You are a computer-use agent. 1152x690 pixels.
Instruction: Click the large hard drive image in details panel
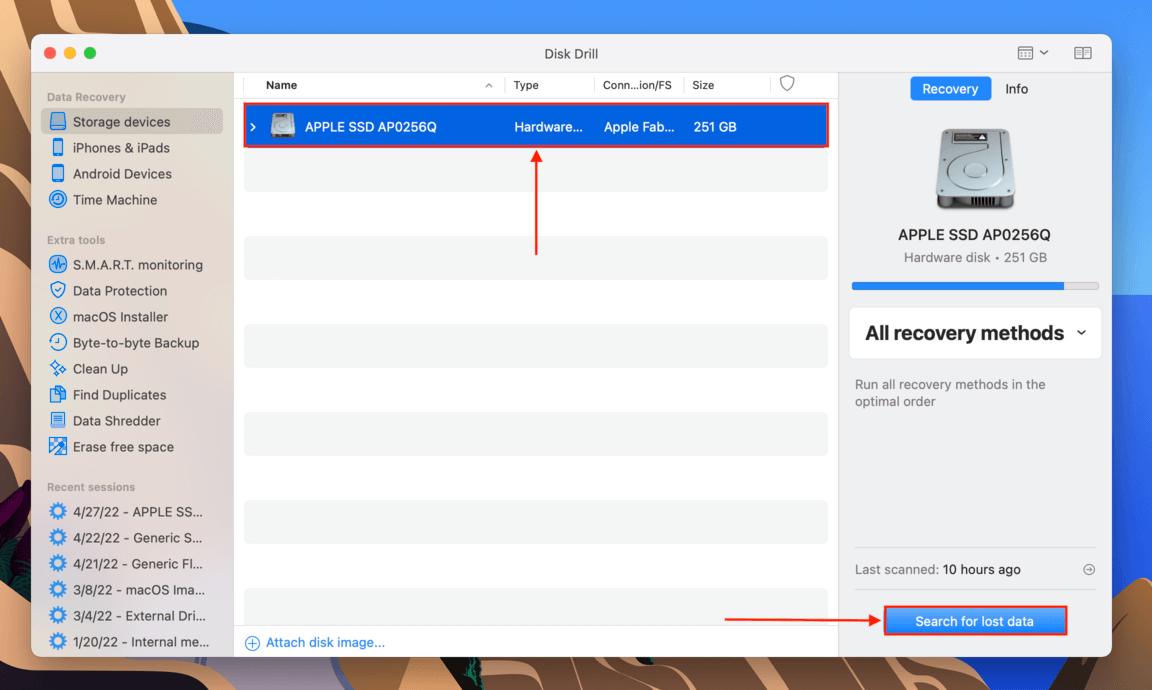tap(974, 169)
